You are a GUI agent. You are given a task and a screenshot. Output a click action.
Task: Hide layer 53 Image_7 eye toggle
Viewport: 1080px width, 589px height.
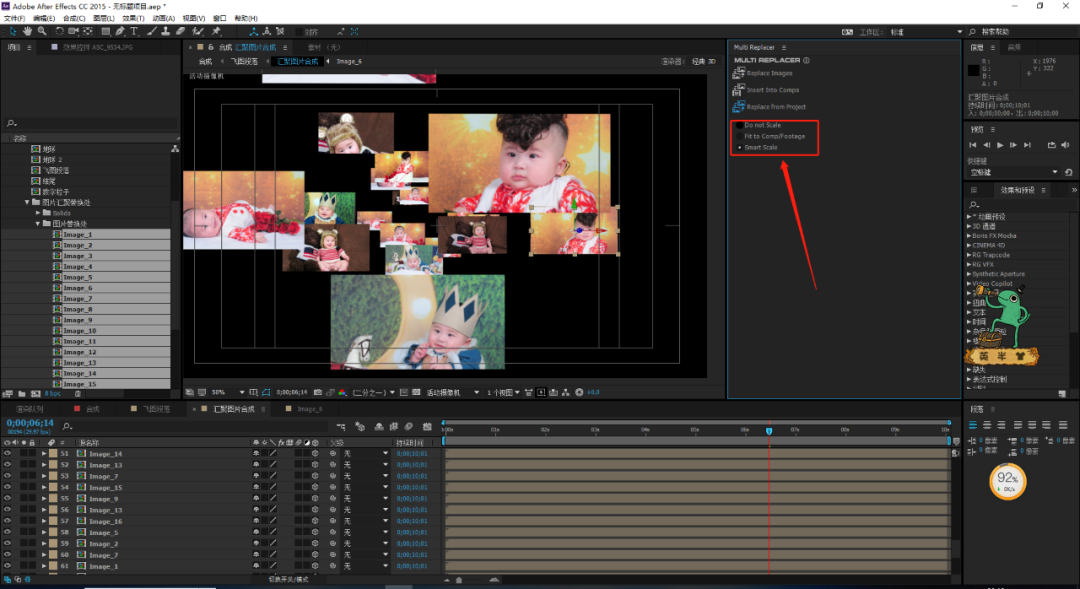[x=8, y=476]
